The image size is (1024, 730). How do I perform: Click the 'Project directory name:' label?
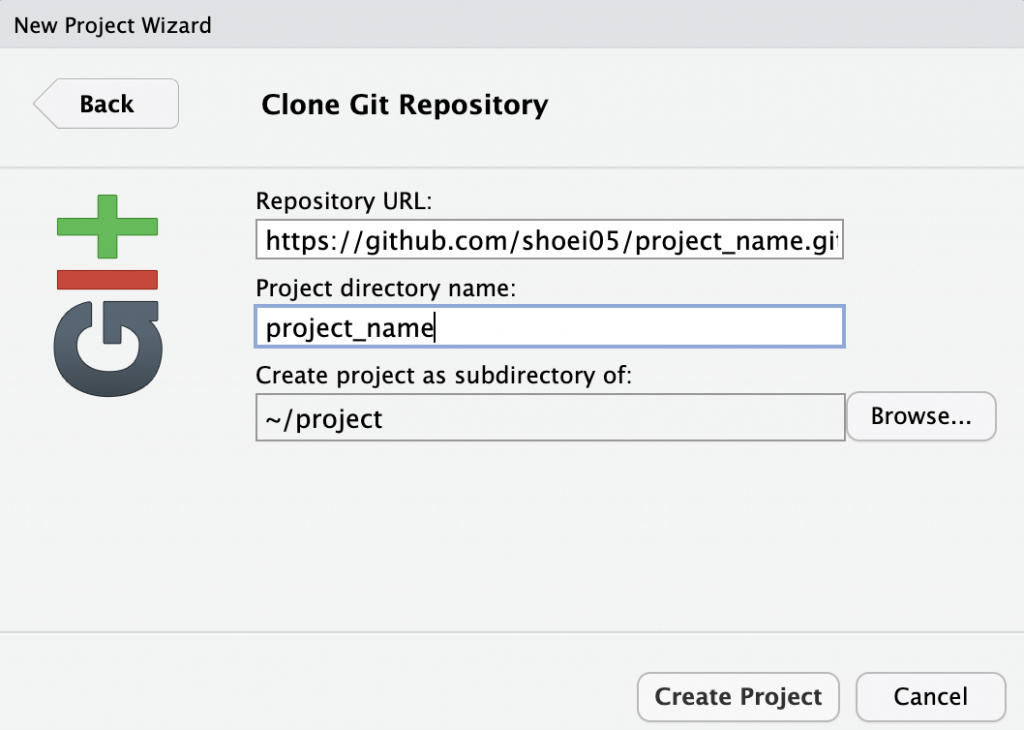point(385,288)
